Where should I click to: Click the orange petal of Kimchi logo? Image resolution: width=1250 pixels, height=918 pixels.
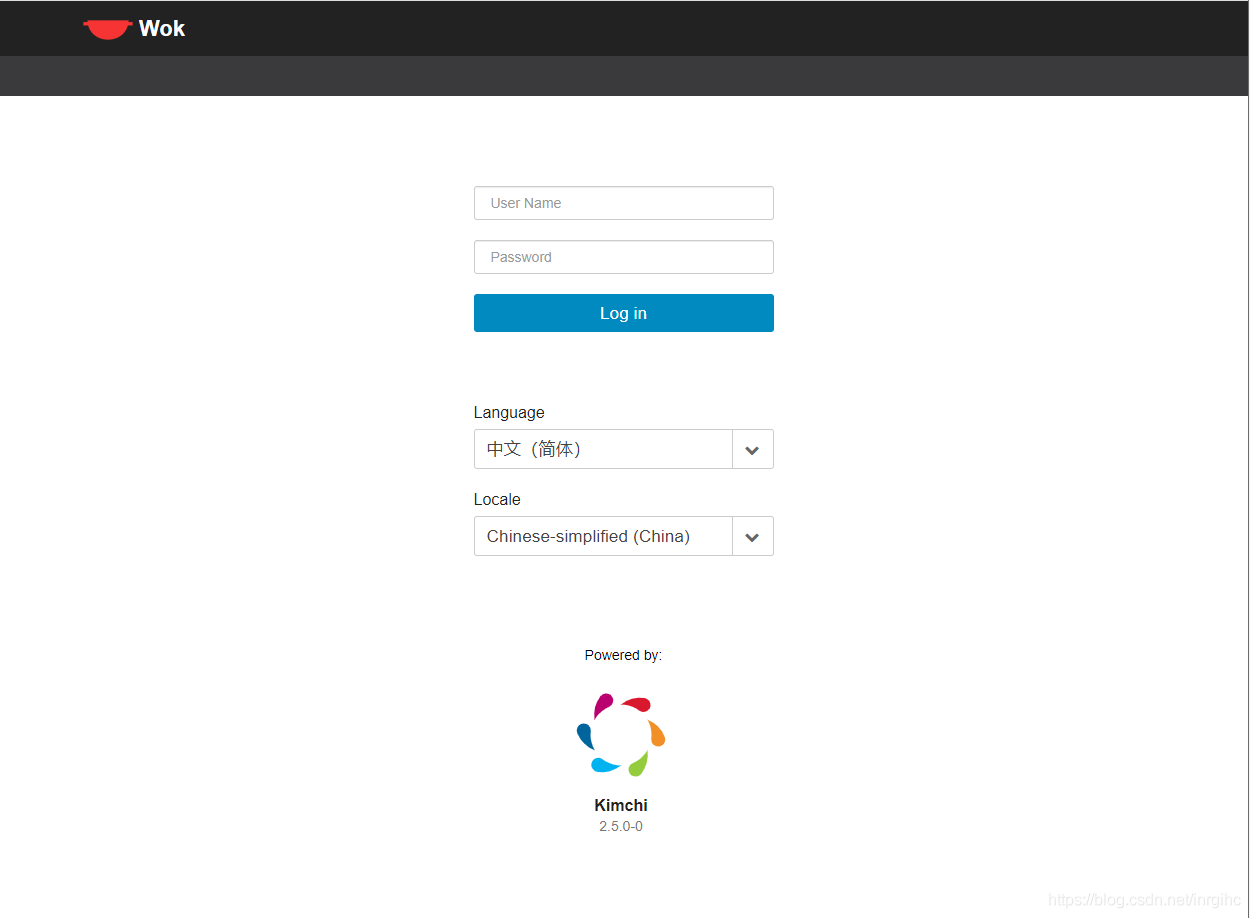pos(656,733)
